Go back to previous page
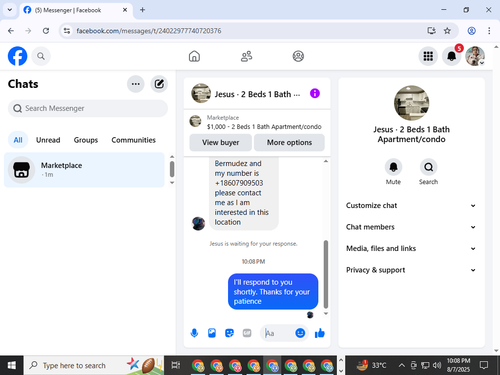This screenshot has height=375, width=500. (11, 31)
